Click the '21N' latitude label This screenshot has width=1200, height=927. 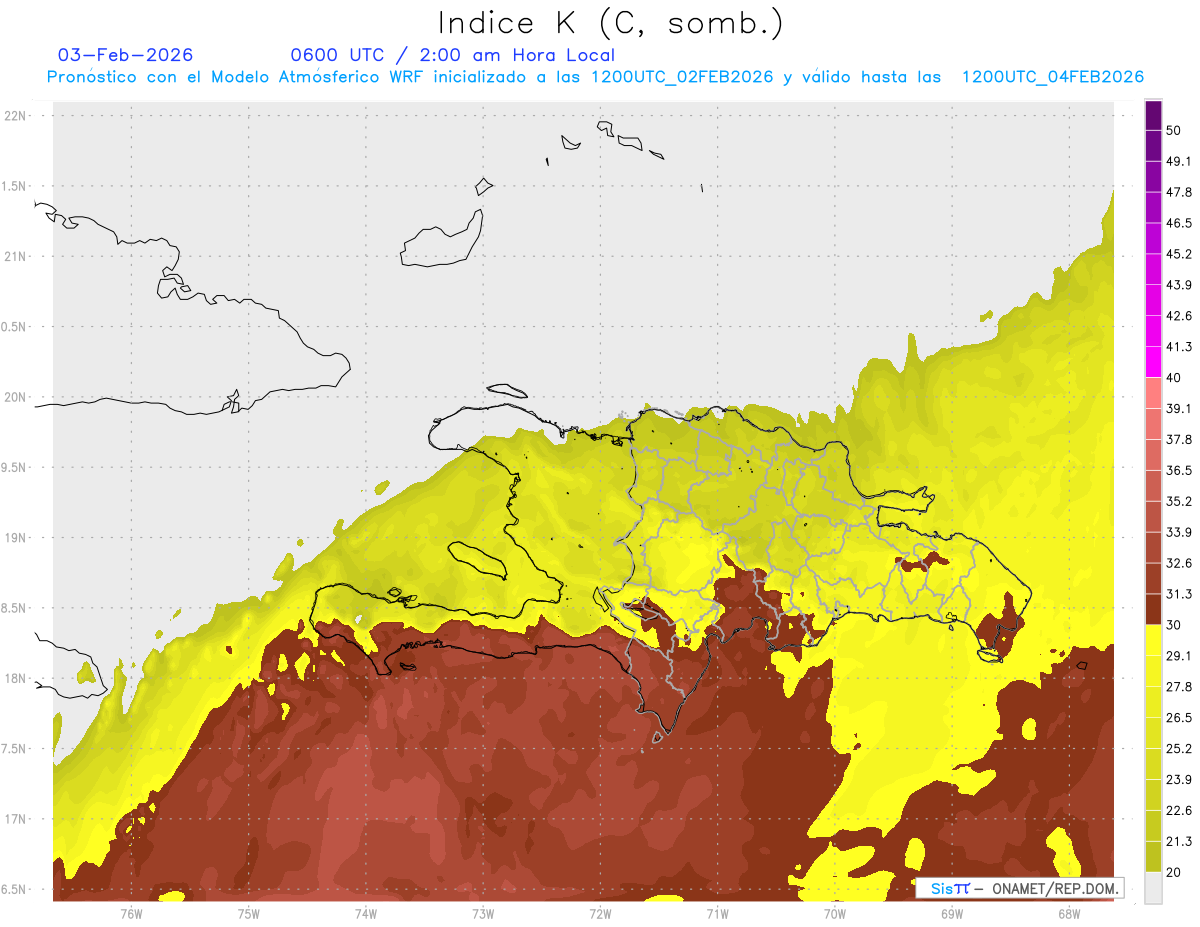[16, 256]
